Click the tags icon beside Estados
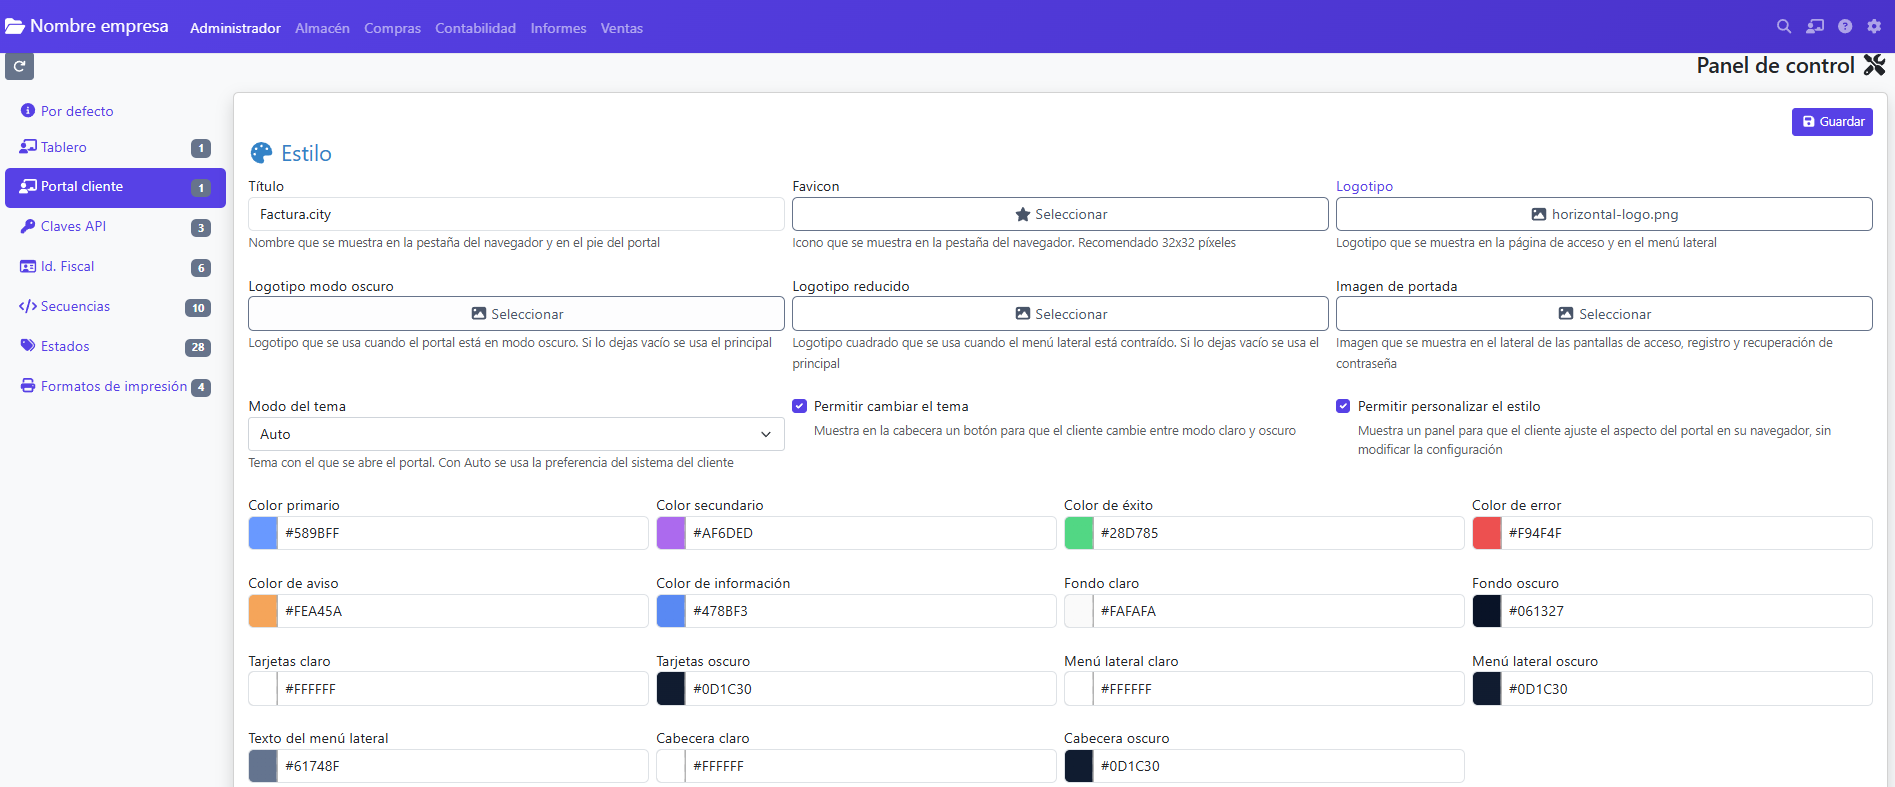The height and width of the screenshot is (787, 1895). pos(28,346)
